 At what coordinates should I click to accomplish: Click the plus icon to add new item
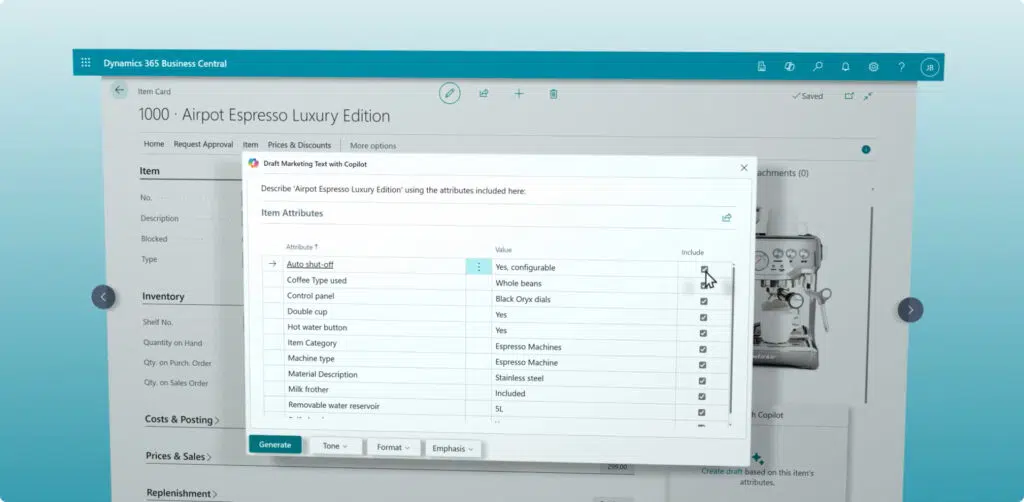519,93
